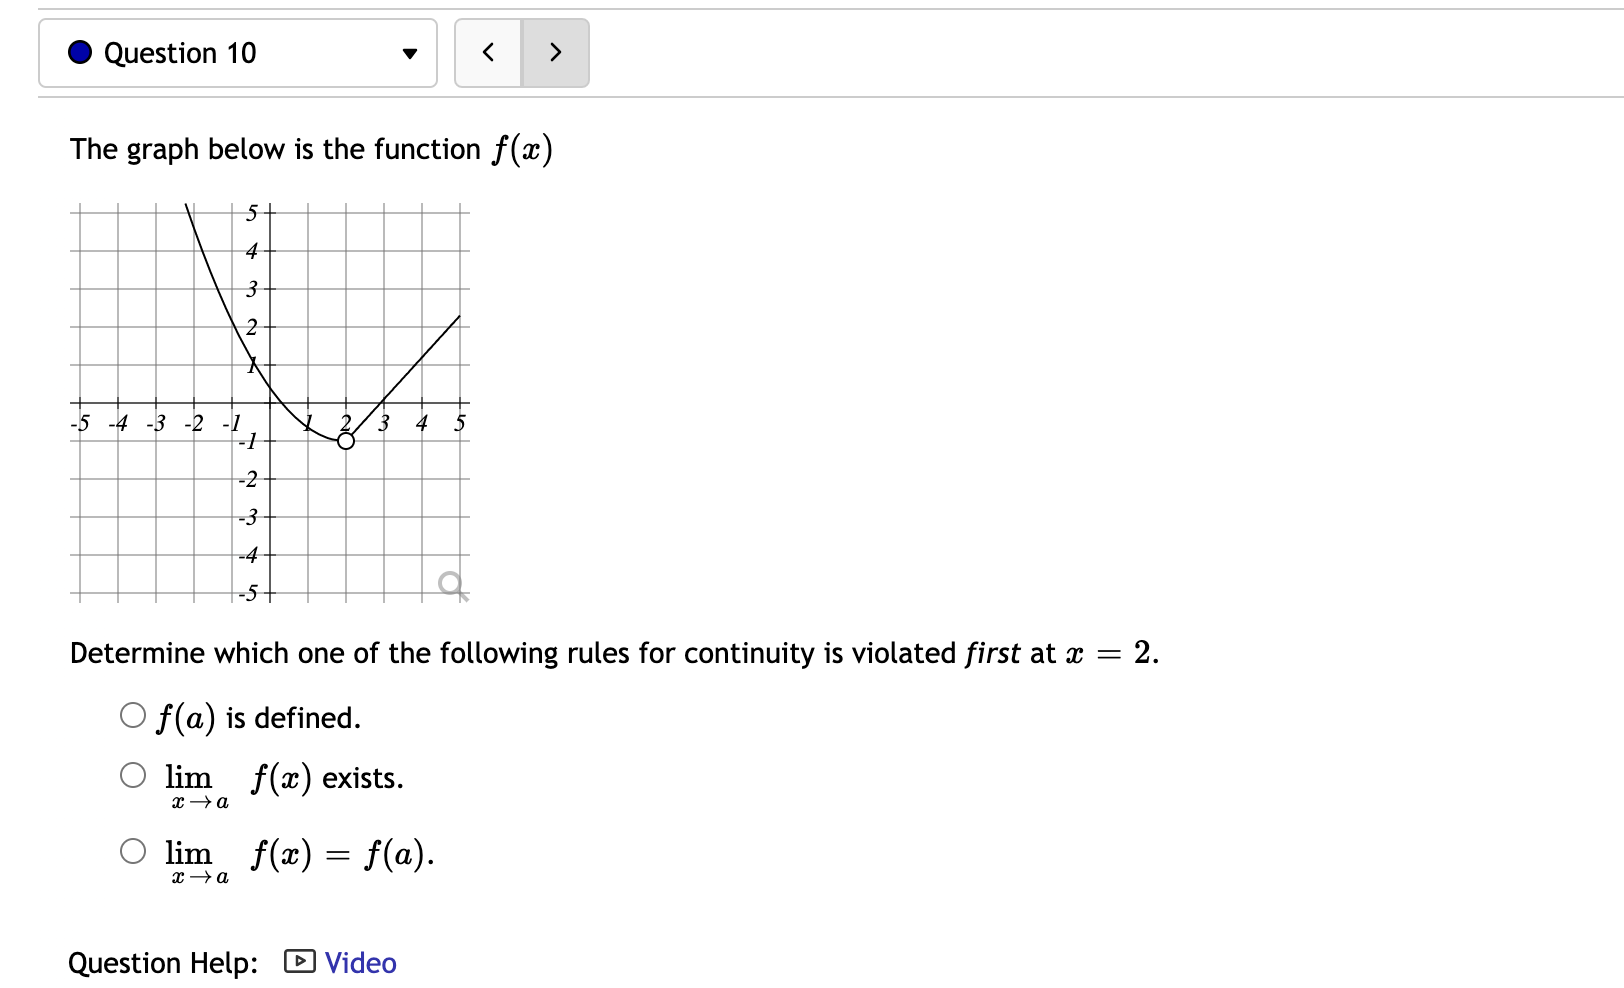The height and width of the screenshot is (988, 1624).
Task: Open the Video help link
Action: coord(359,962)
